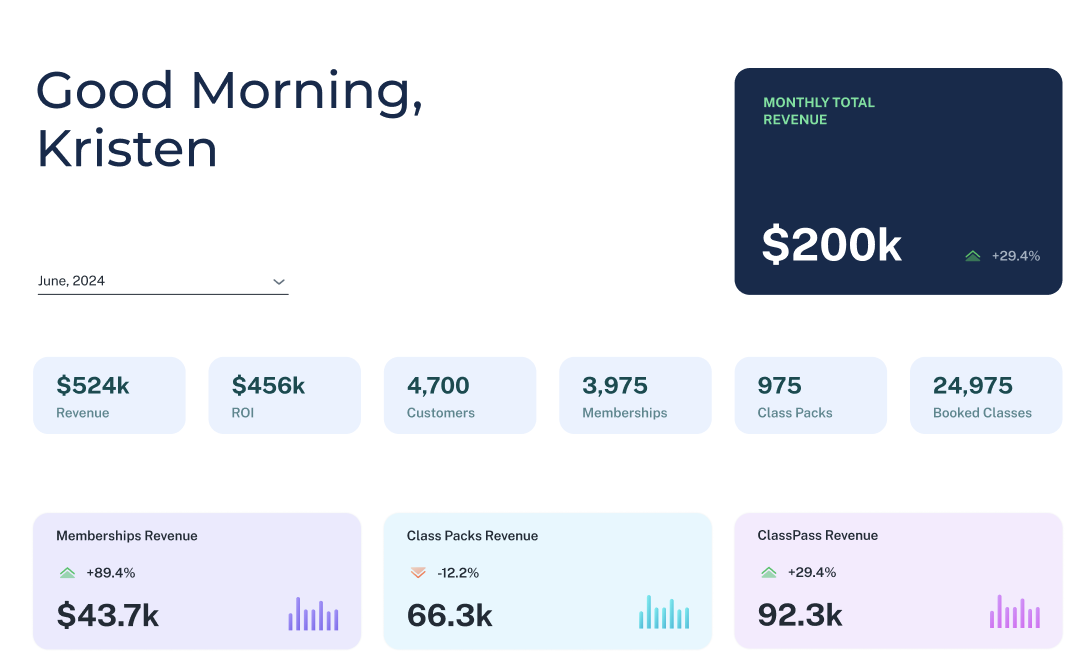
Task: Click Class Packs Revenue red down-arrow icon
Action: (x=418, y=573)
